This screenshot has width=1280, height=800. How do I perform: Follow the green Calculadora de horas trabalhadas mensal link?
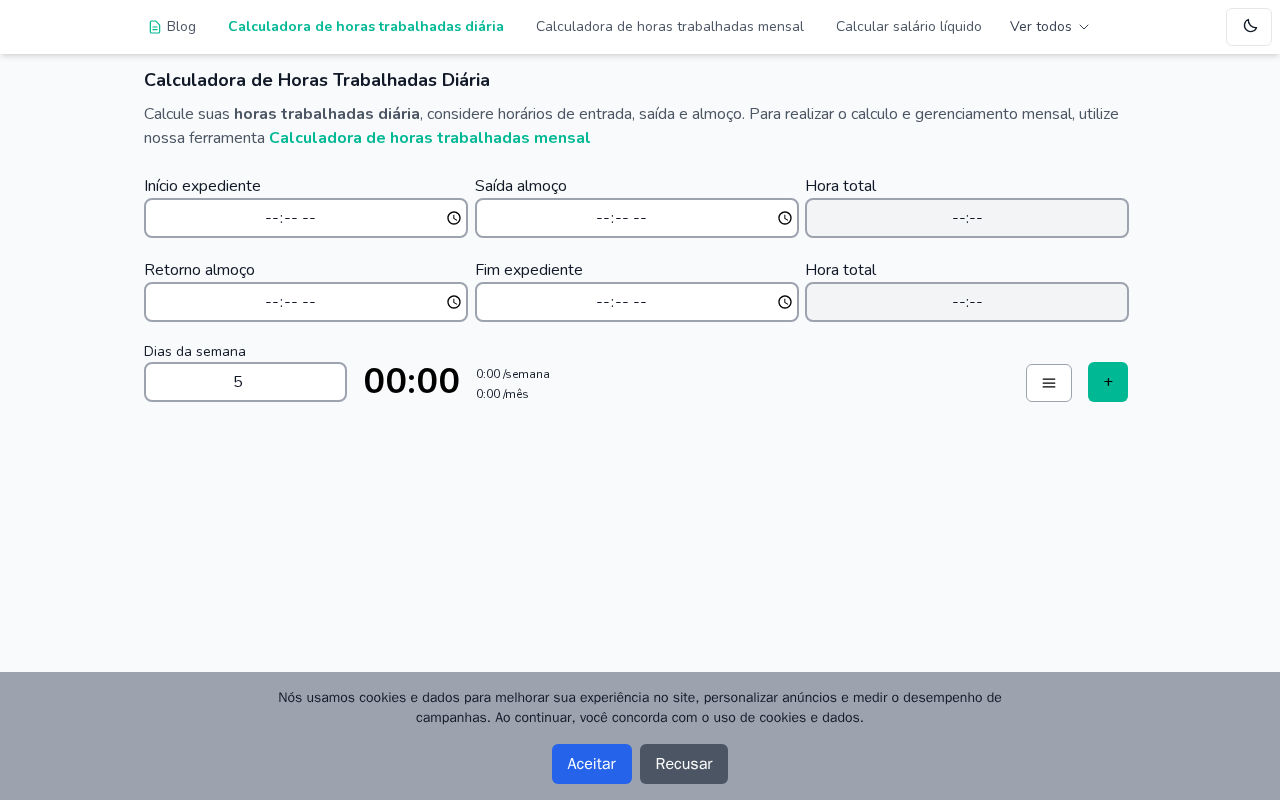(429, 138)
